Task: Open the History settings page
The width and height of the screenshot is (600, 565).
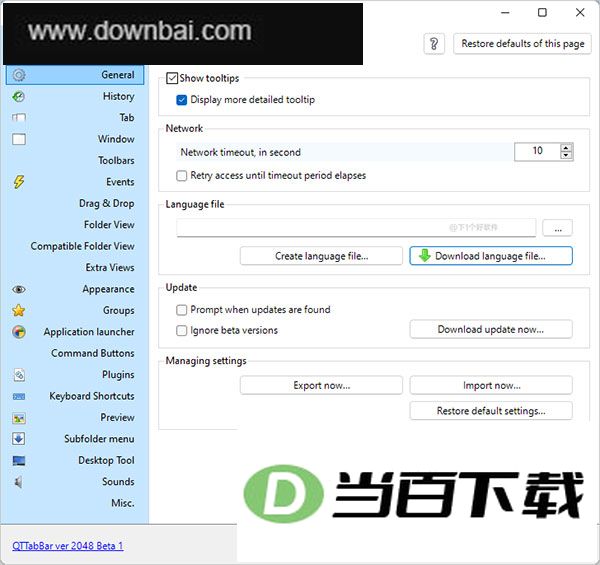Action: (x=75, y=96)
